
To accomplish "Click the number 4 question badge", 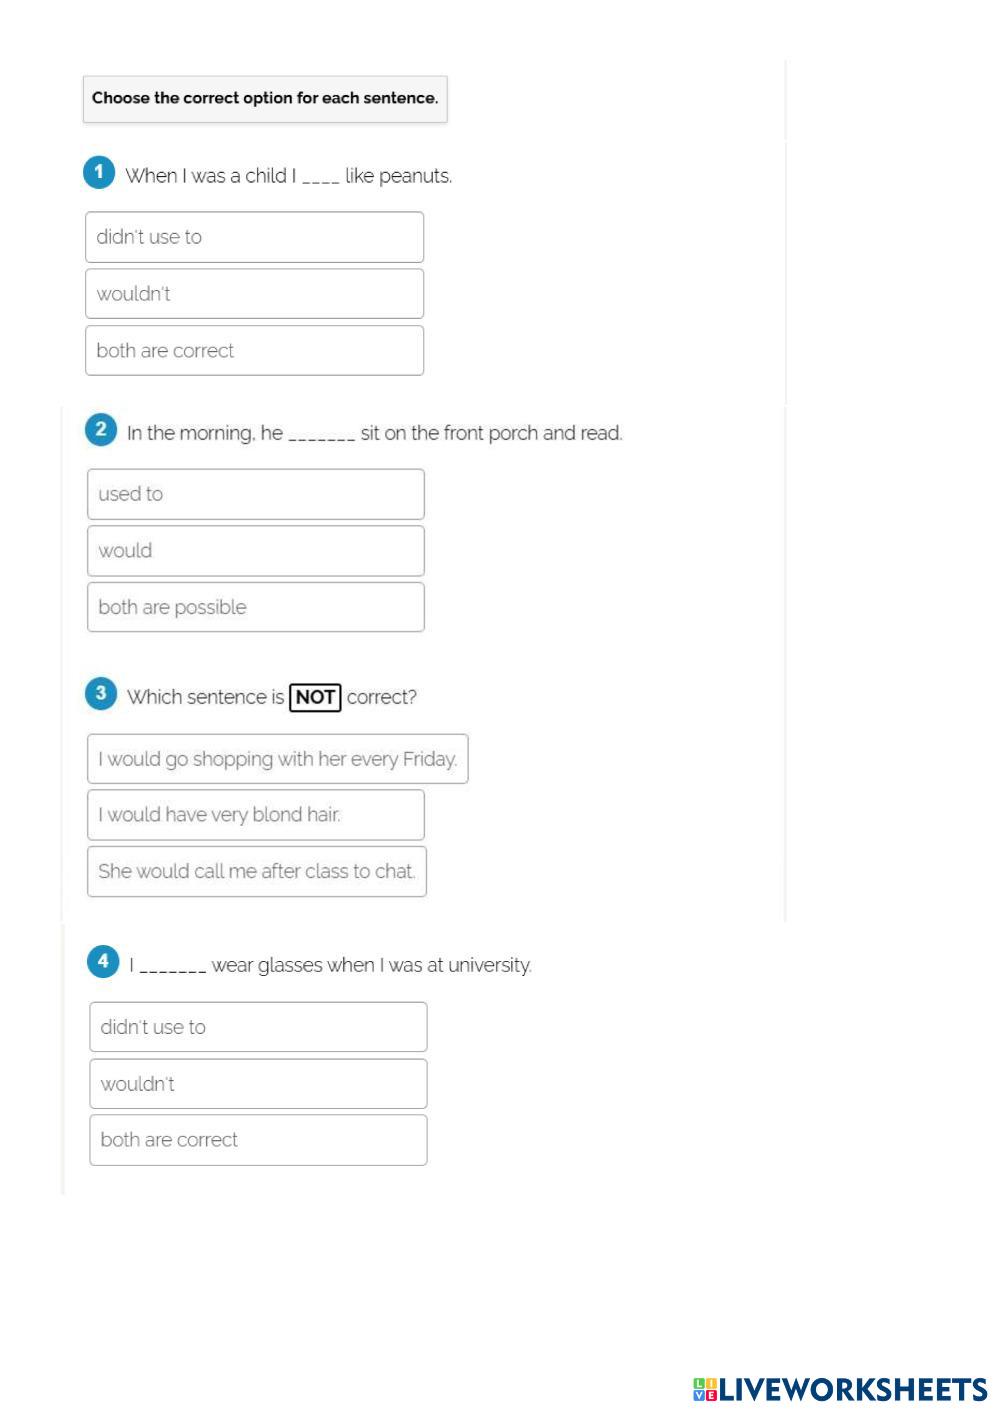I will point(103,962).
